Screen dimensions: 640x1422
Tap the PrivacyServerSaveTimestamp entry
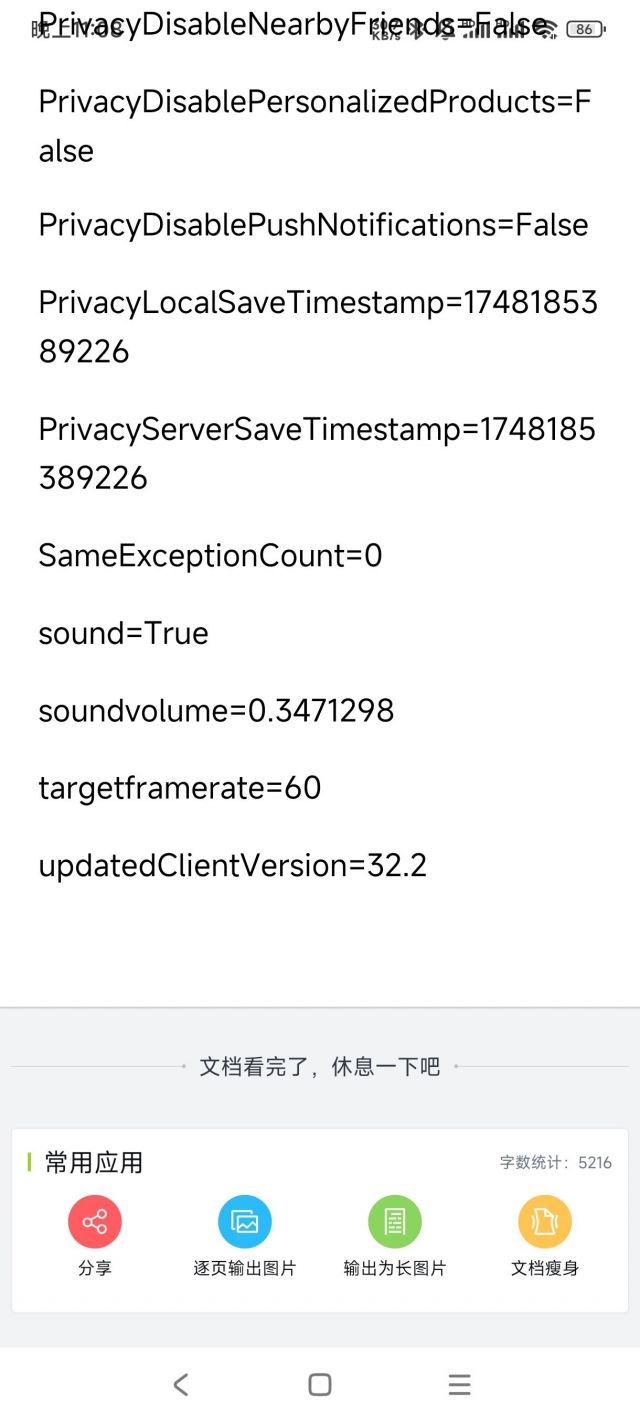point(316,453)
